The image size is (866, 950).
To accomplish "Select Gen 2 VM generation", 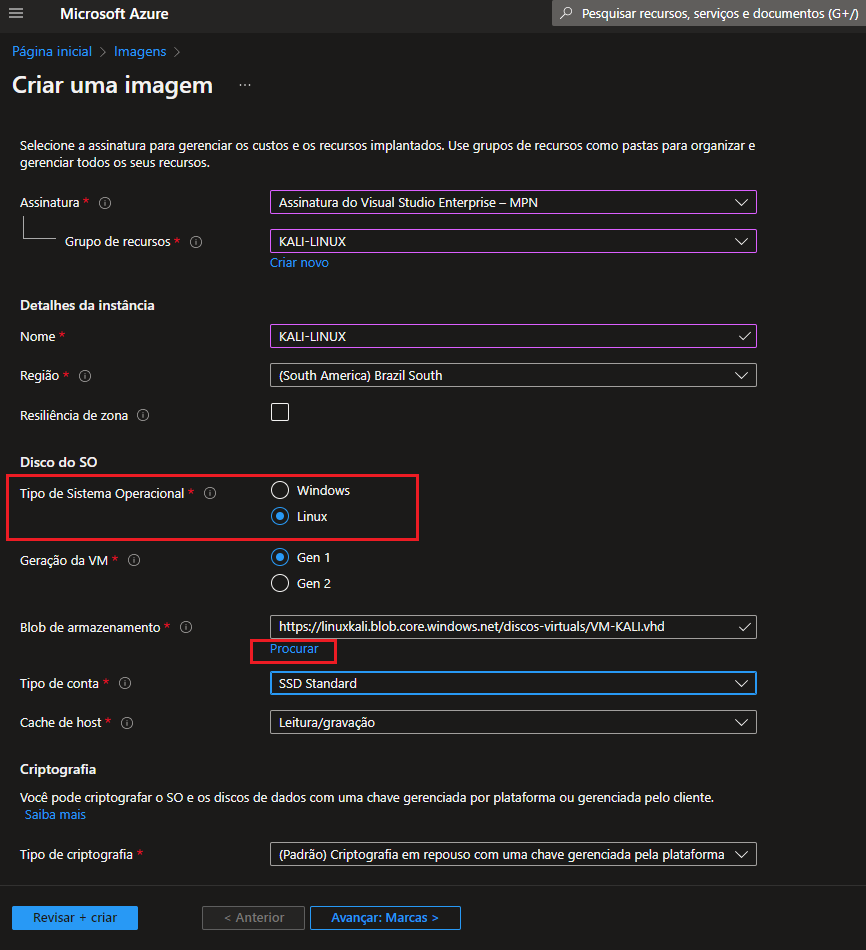I will click(280, 583).
